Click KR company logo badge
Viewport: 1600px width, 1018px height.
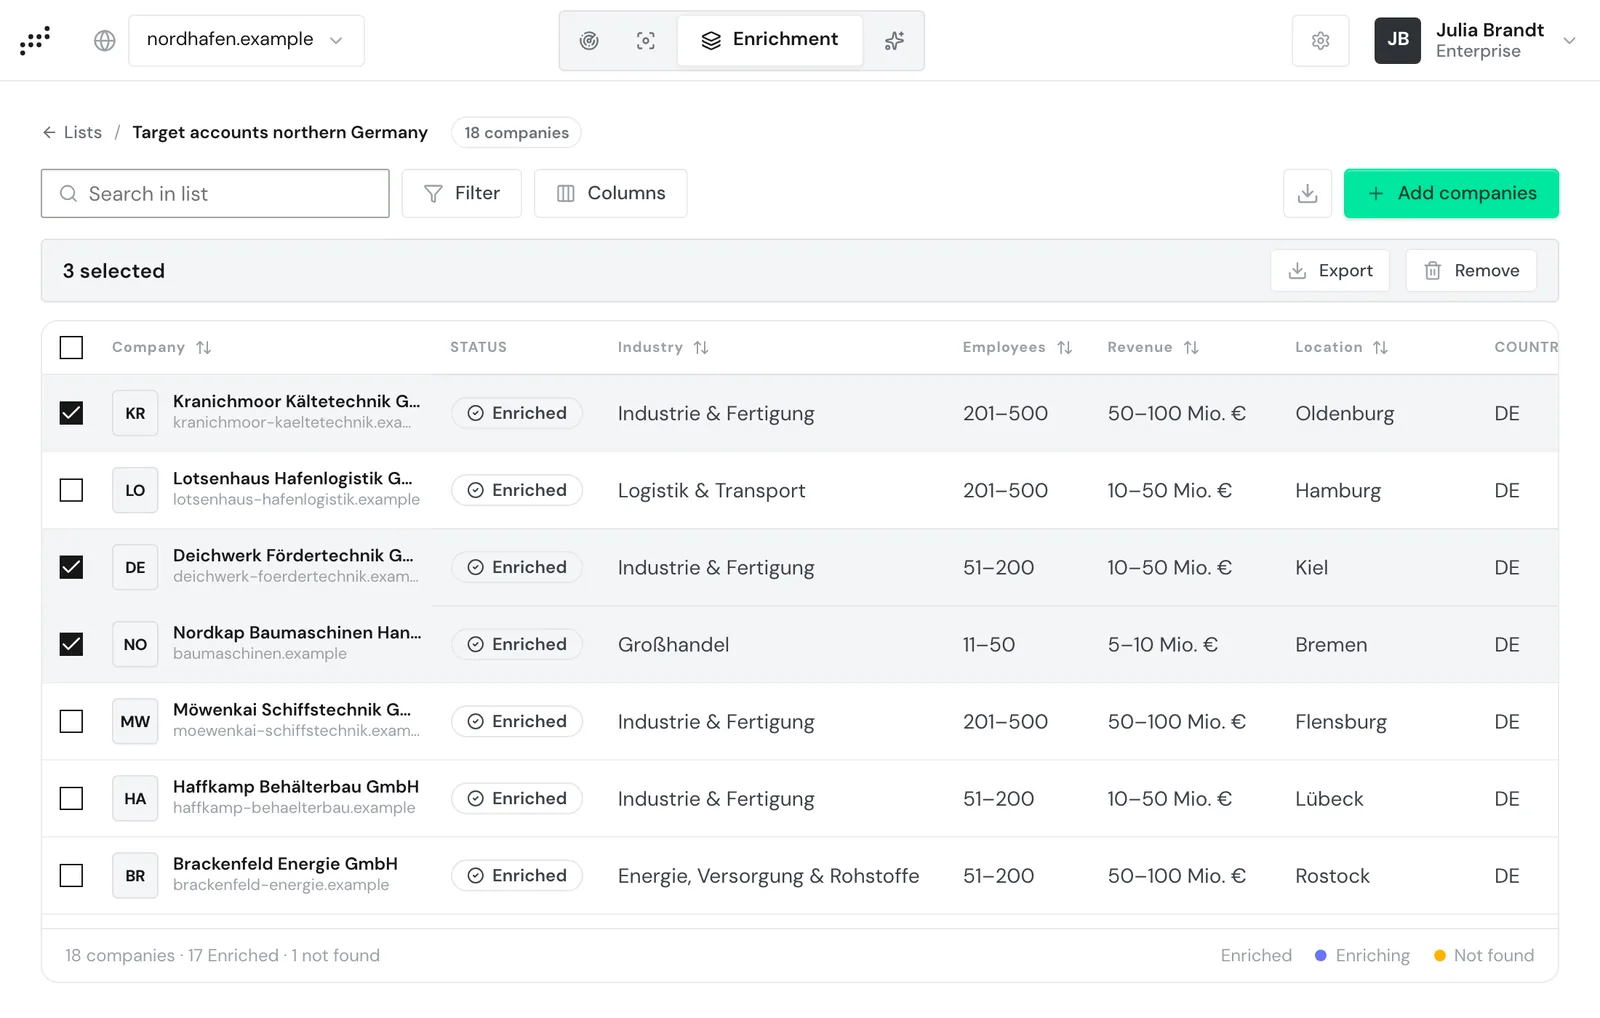coord(135,413)
